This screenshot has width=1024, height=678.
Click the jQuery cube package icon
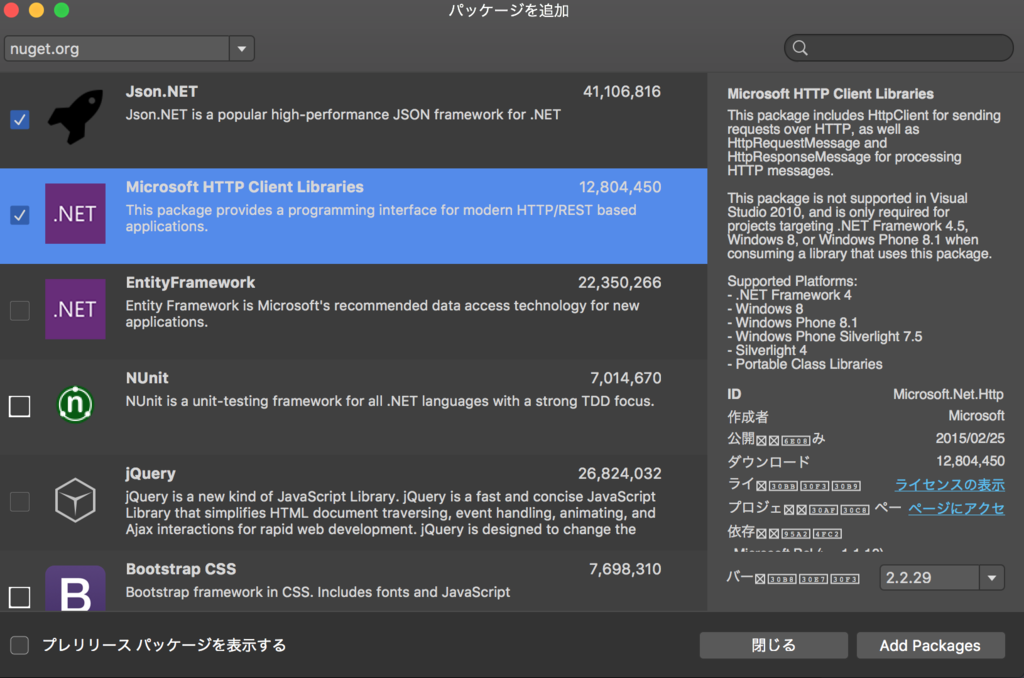pyautogui.click(x=75, y=500)
